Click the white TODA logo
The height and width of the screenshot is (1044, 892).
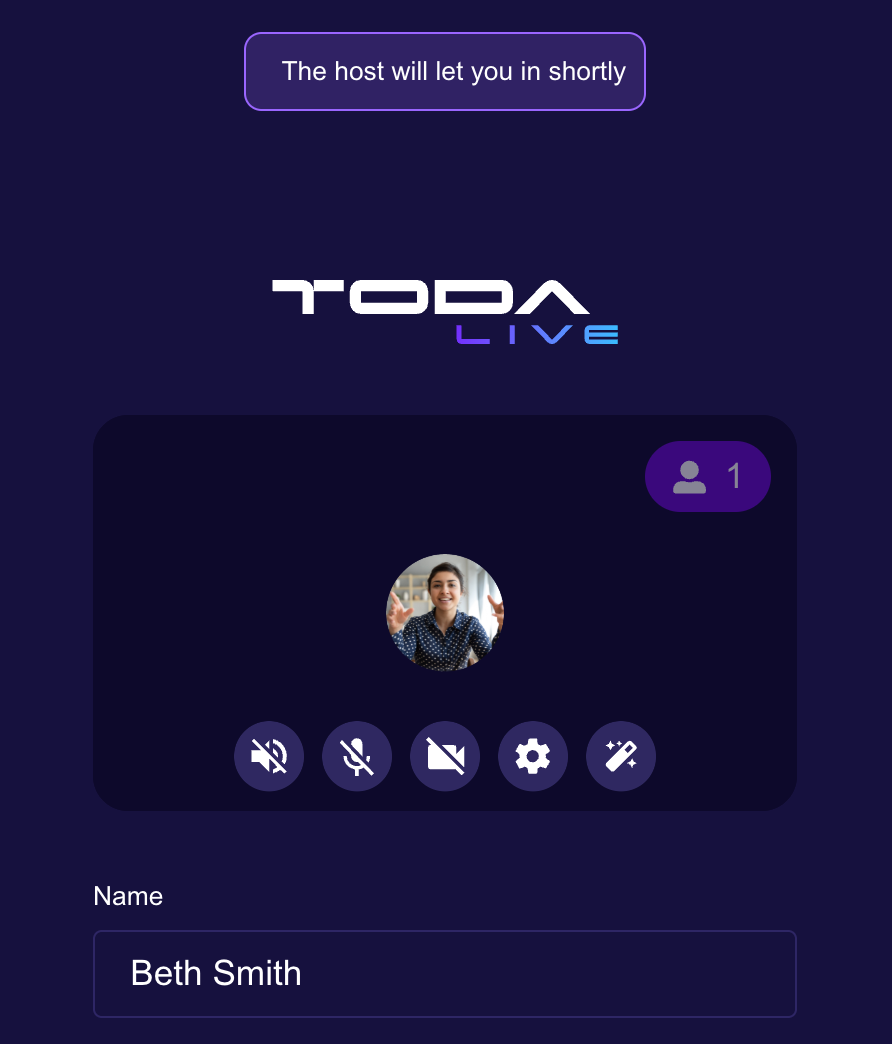(430, 297)
